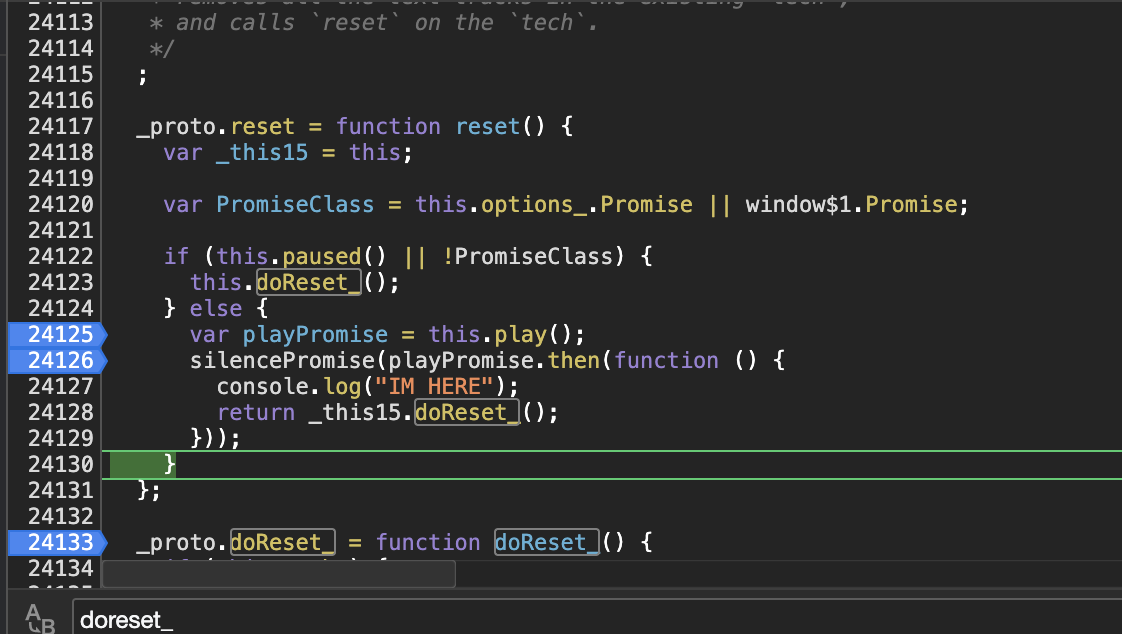This screenshot has height=634, width=1122.
Task: Click the PromiseClass variable declaration
Action: pyautogui.click(x=295, y=205)
